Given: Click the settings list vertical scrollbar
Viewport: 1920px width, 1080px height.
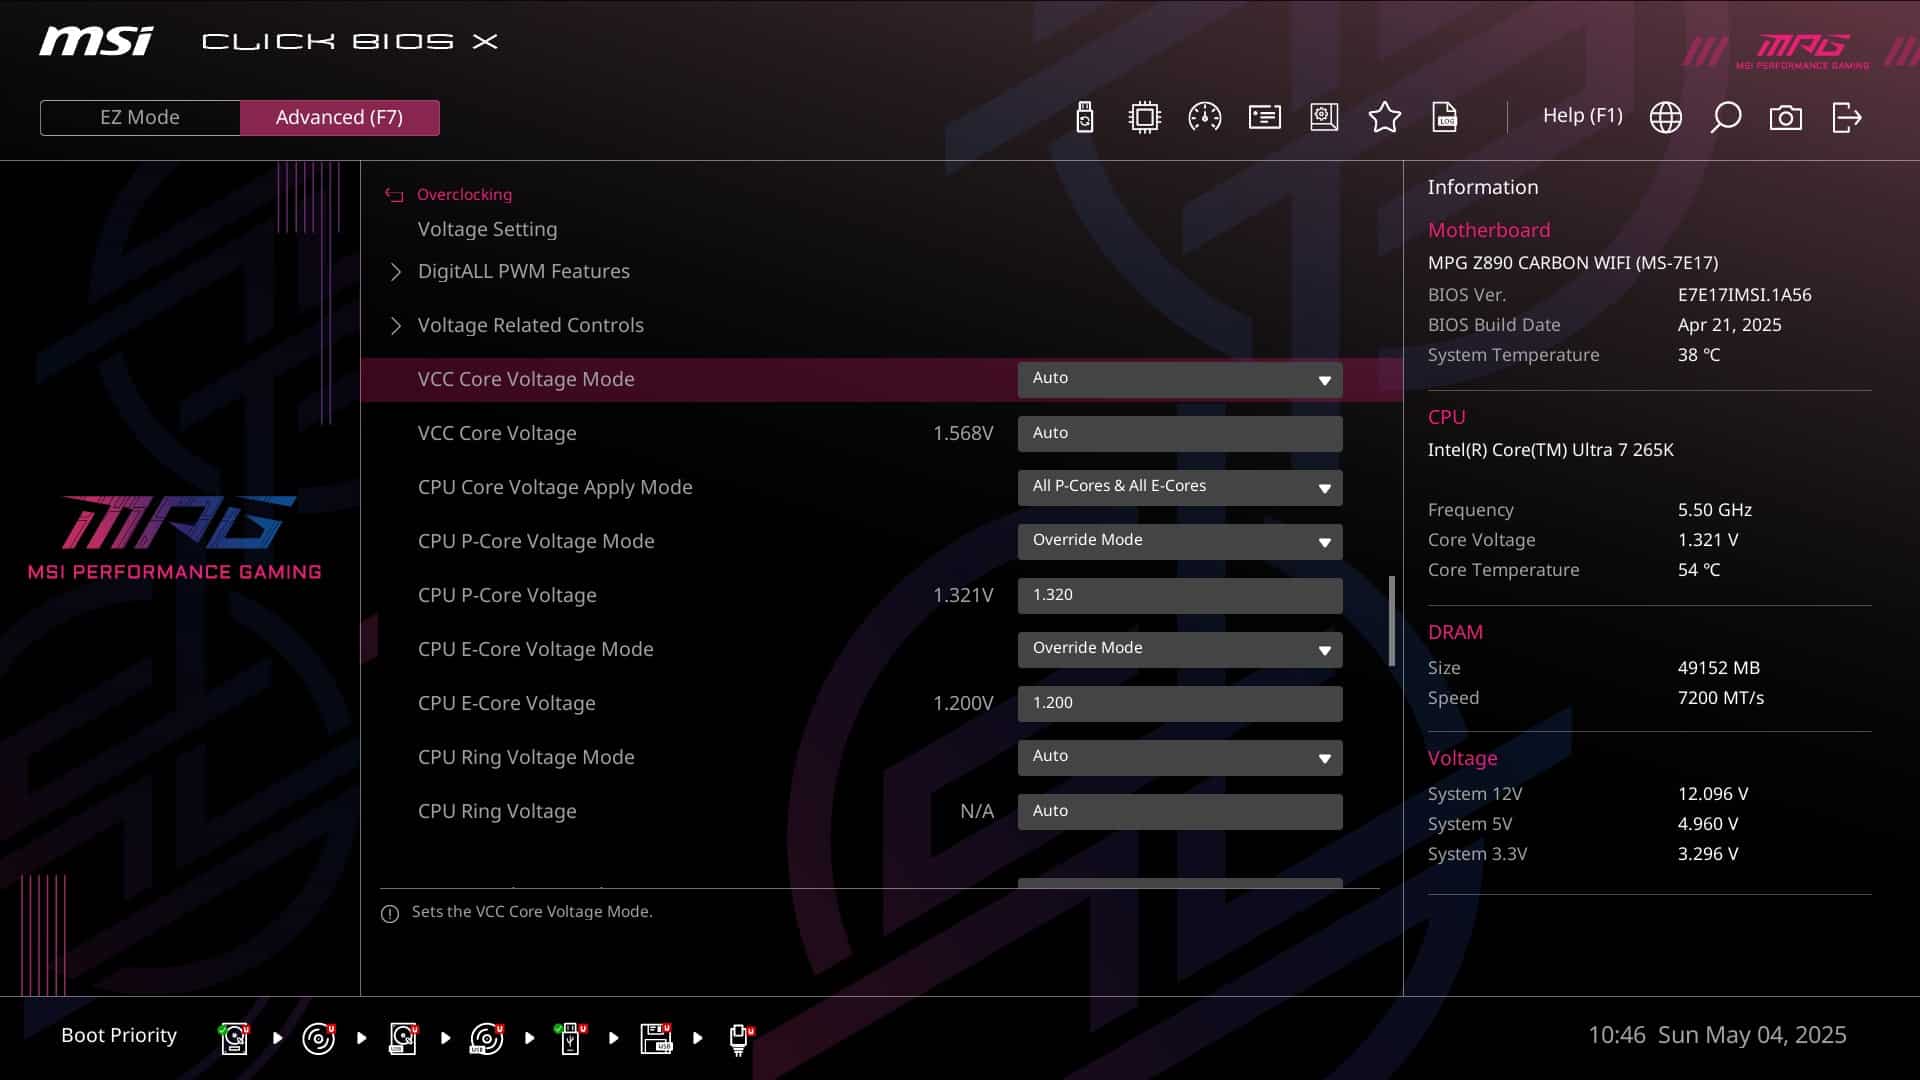Looking at the screenshot, I should [x=1391, y=620].
